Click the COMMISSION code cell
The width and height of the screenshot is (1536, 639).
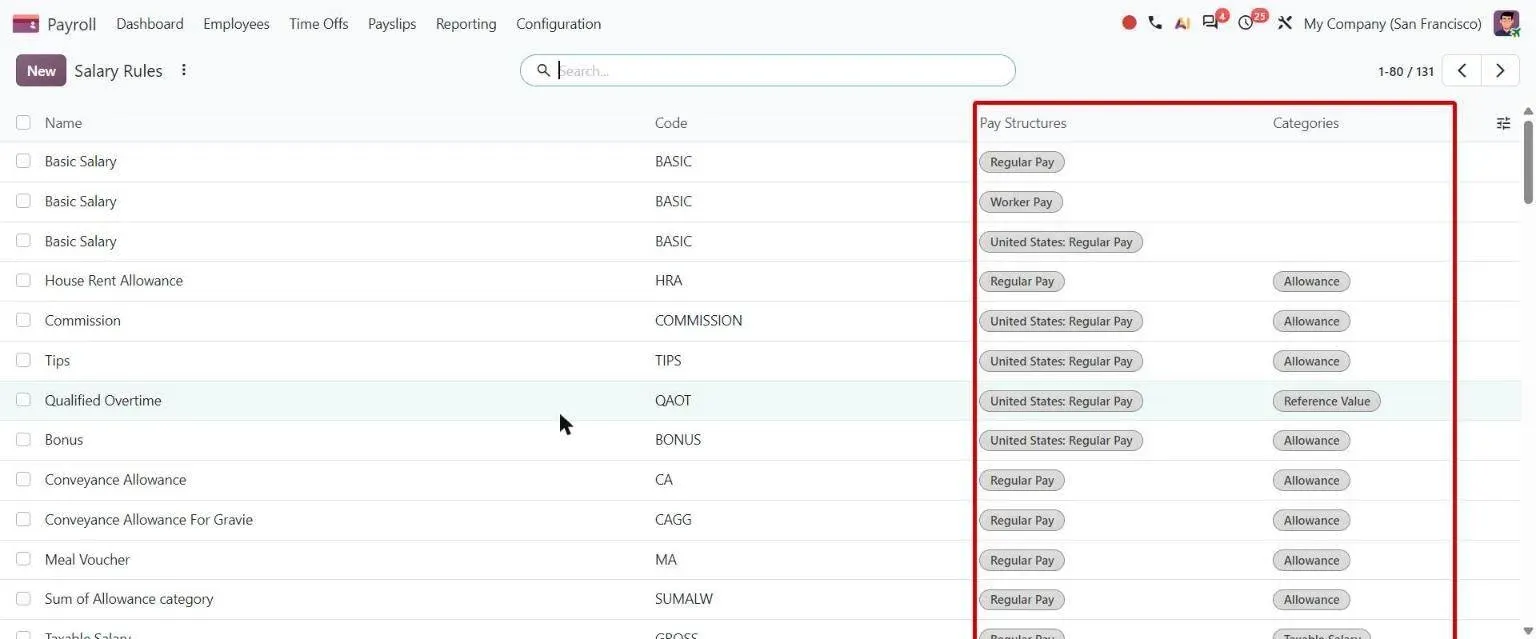pos(698,321)
